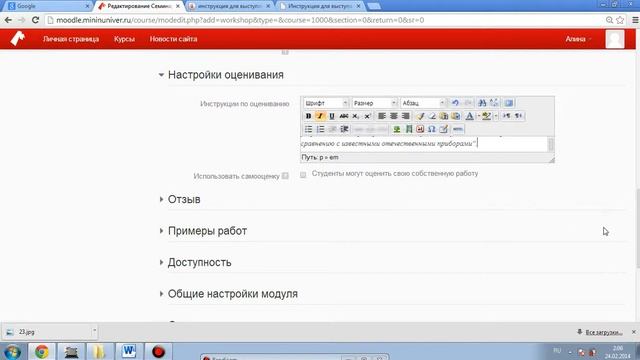This screenshot has width=640, height=360.
Task: Open Личная страница in navigation bar
Action: click(x=71, y=39)
